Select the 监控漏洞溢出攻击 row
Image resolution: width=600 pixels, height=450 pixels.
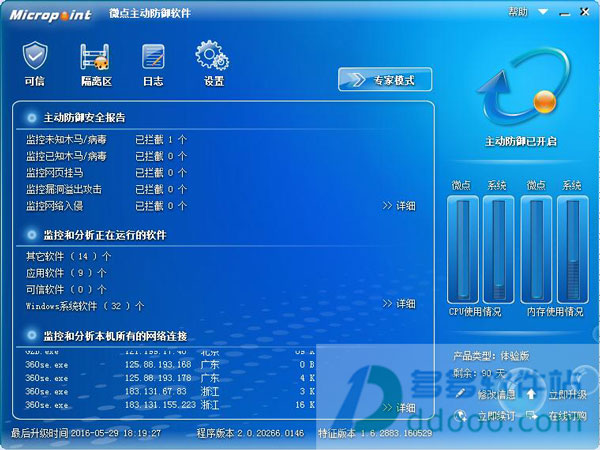click(x=106, y=189)
